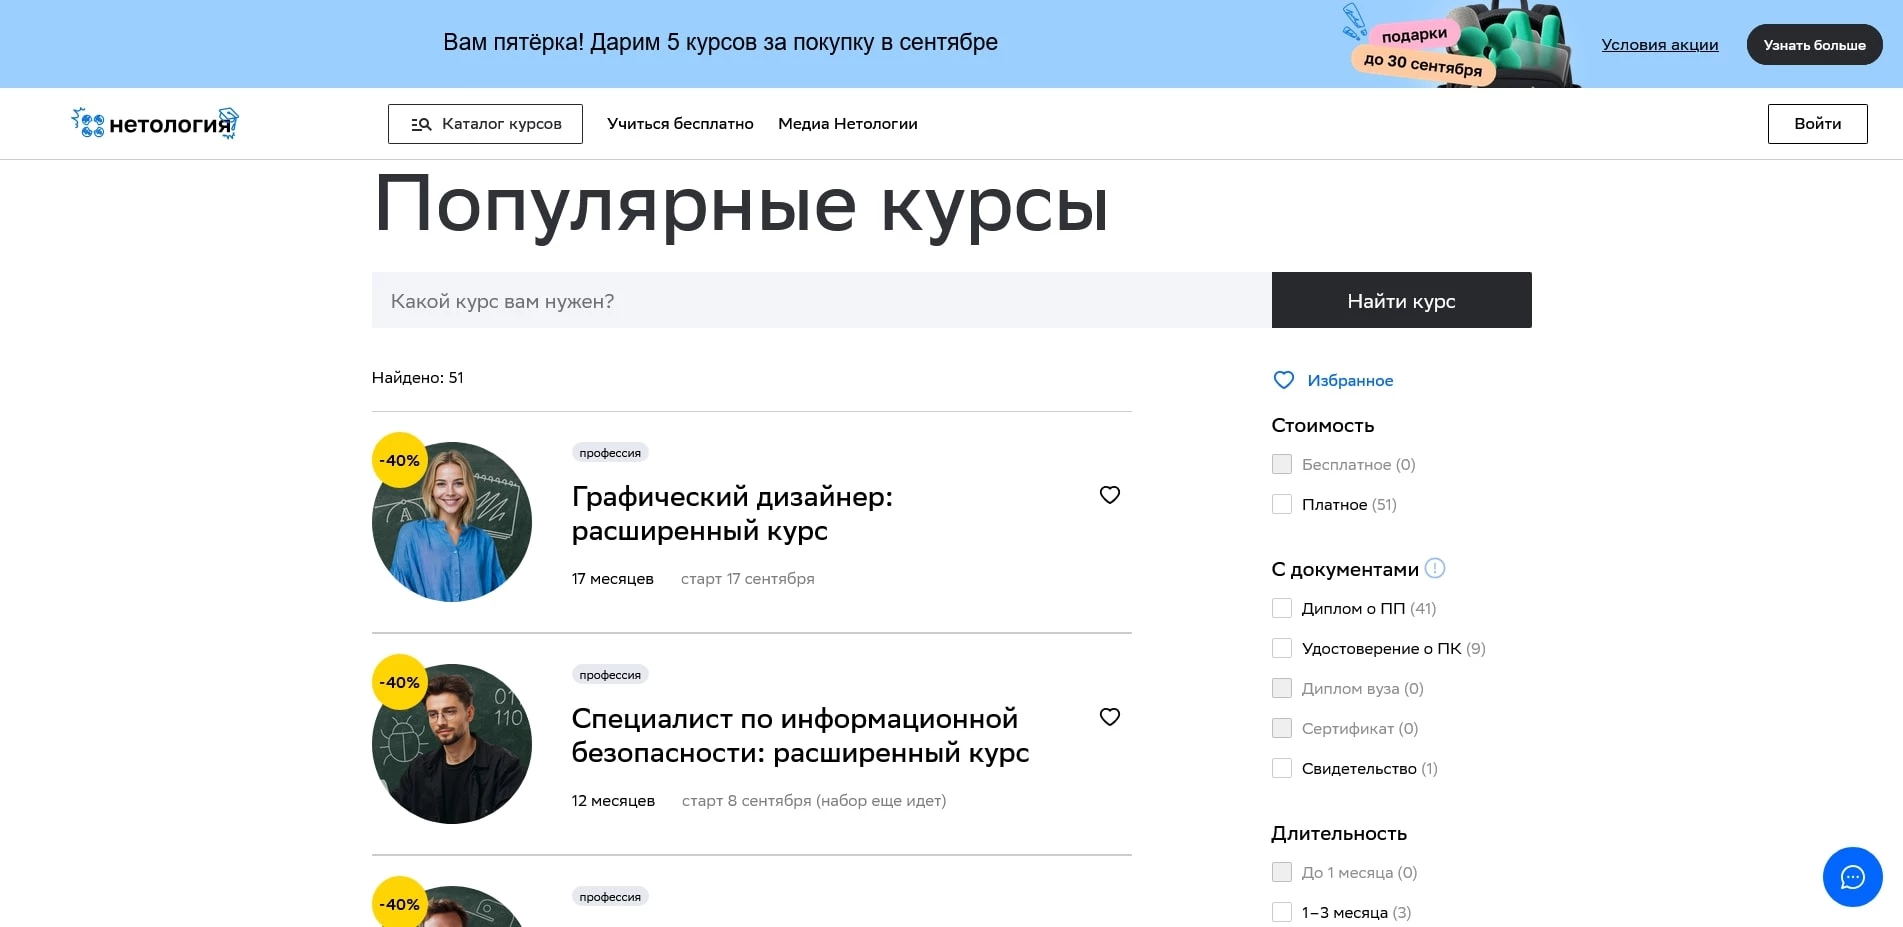This screenshot has width=1903, height=927.
Task: Click the Найти курс button
Action: [x=1400, y=300]
